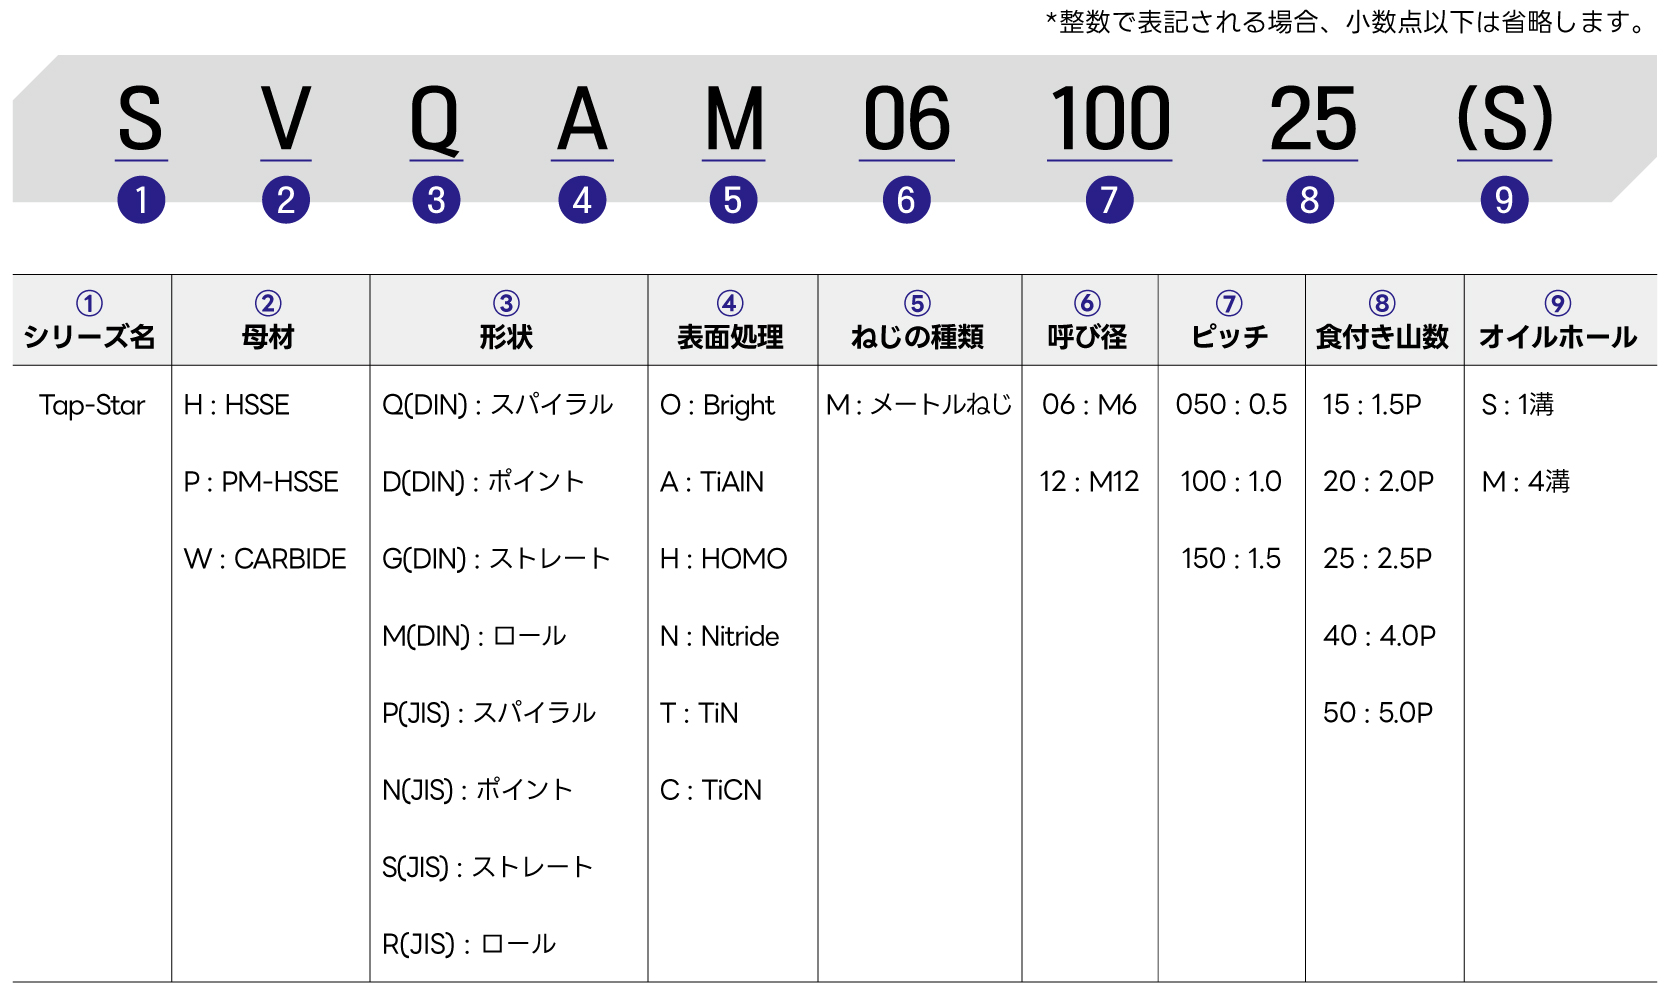Click the blue circle numbered 2
This screenshot has width=1668, height=1000.
pyautogui.click(x=286, y=200)
